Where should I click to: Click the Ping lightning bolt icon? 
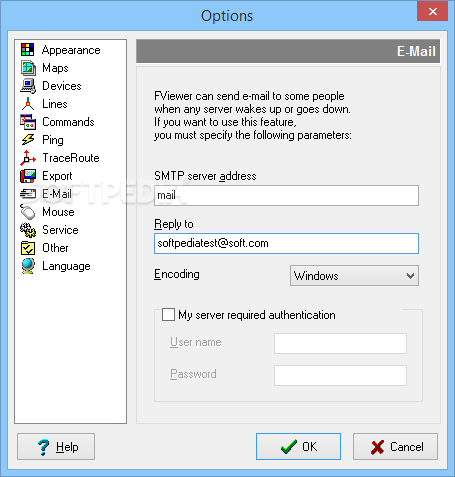pos(28,140)
